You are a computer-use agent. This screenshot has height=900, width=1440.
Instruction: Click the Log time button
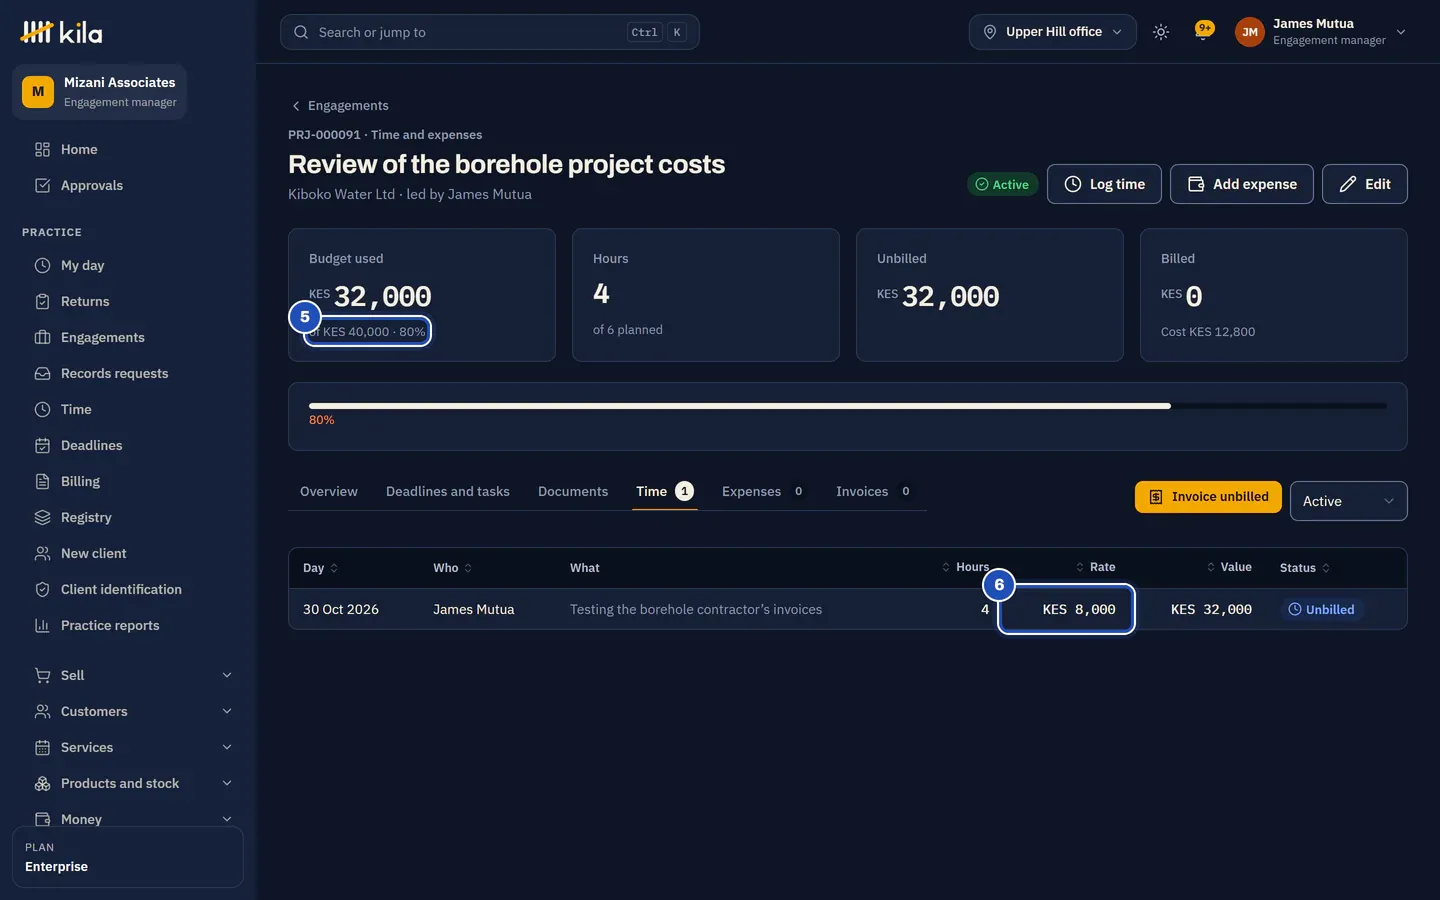[x=1104, y=184]
